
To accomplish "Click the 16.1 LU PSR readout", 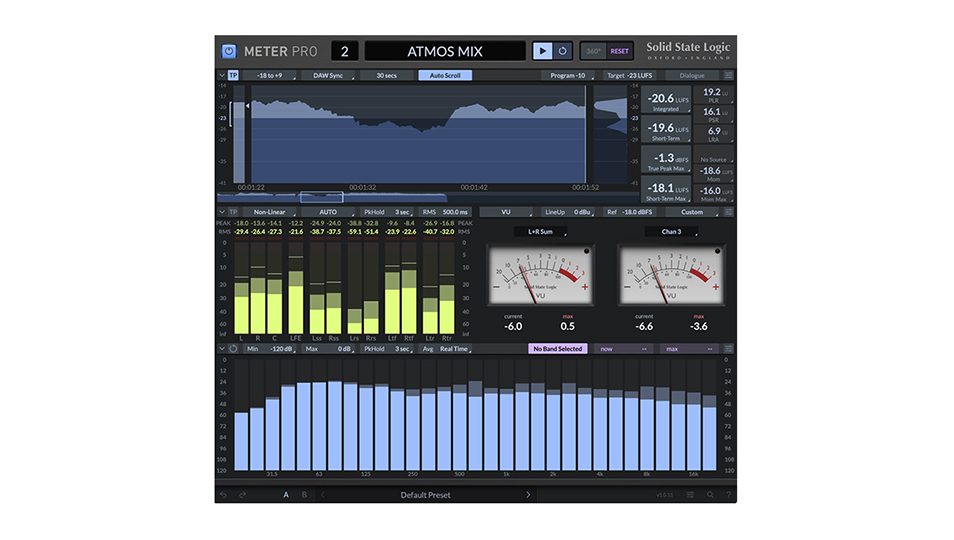I will coord(714,114).
